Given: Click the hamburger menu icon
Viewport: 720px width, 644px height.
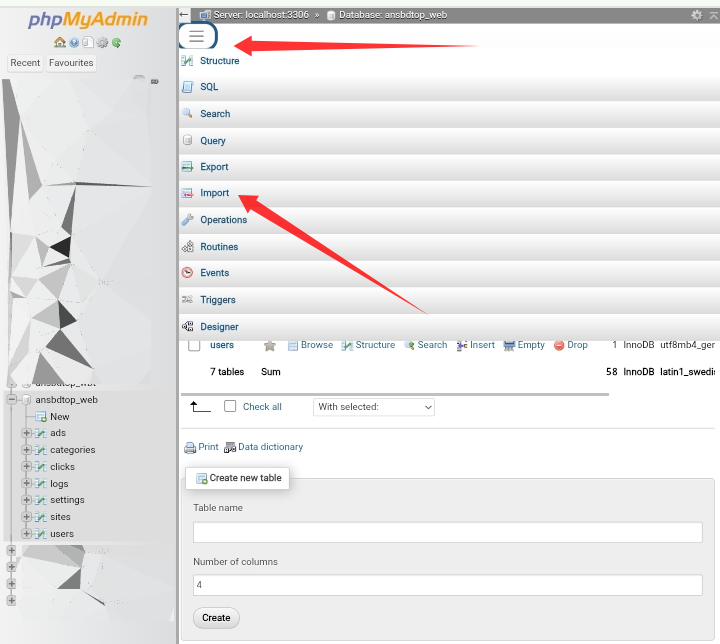Looking at the screenshot, I should click(196, 36).
